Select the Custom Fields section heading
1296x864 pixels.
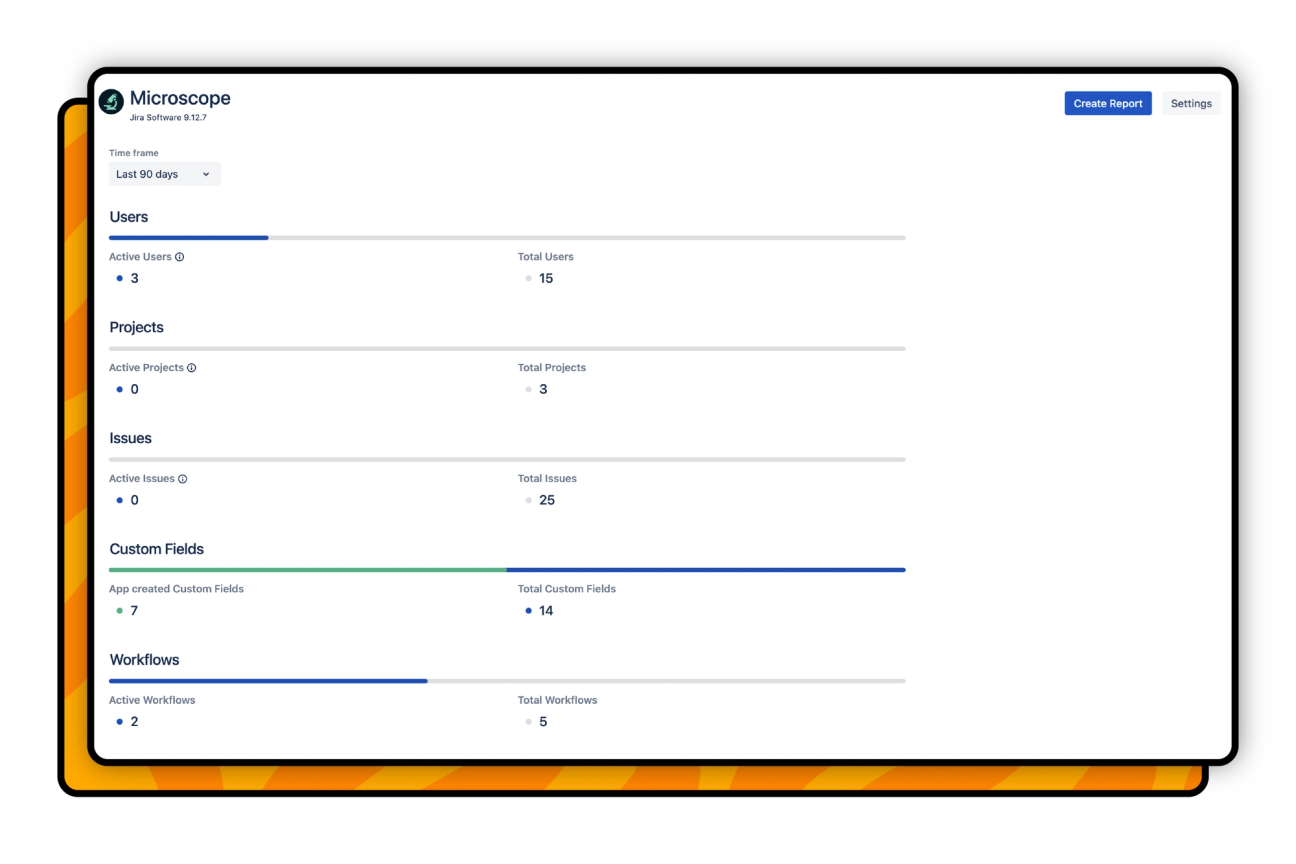[156, 548]
